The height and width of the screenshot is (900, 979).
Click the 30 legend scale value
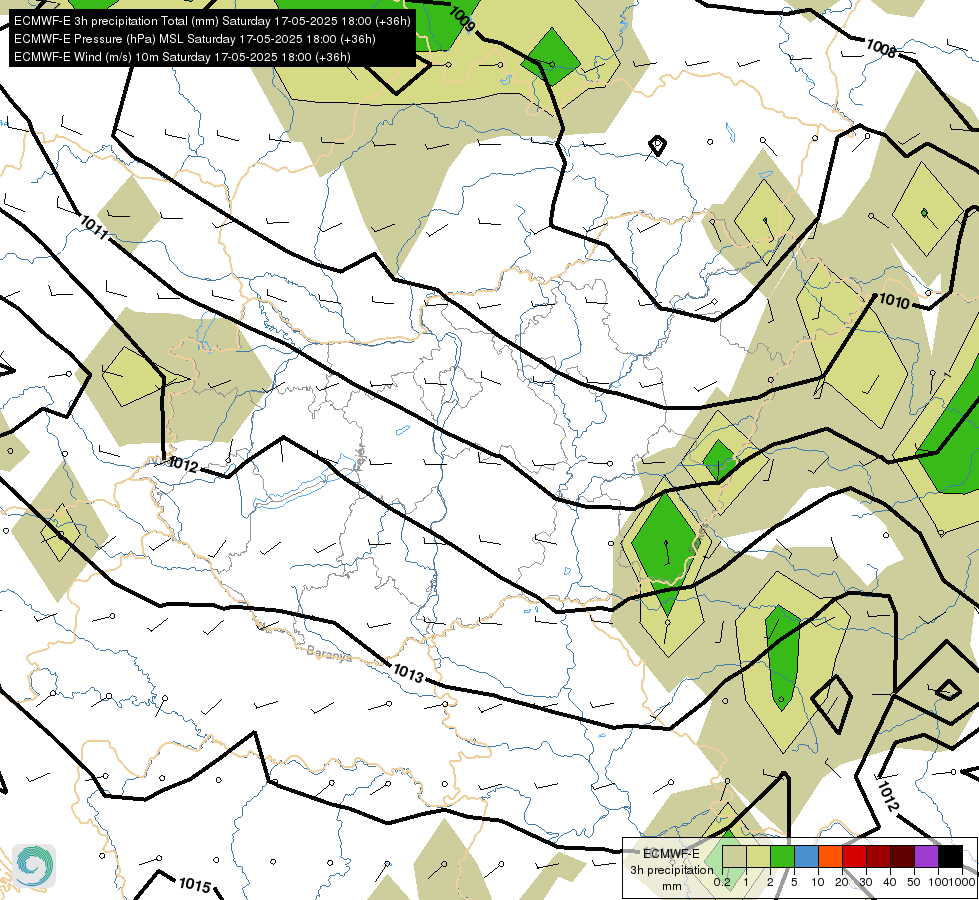866,882
